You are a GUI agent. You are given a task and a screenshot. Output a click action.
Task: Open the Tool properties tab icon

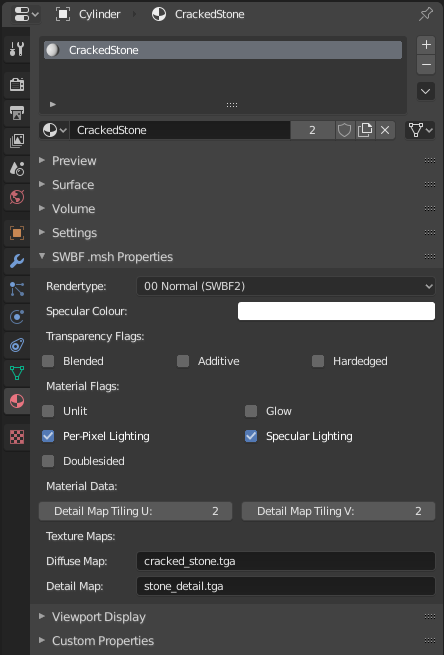[x=17, y=49]
